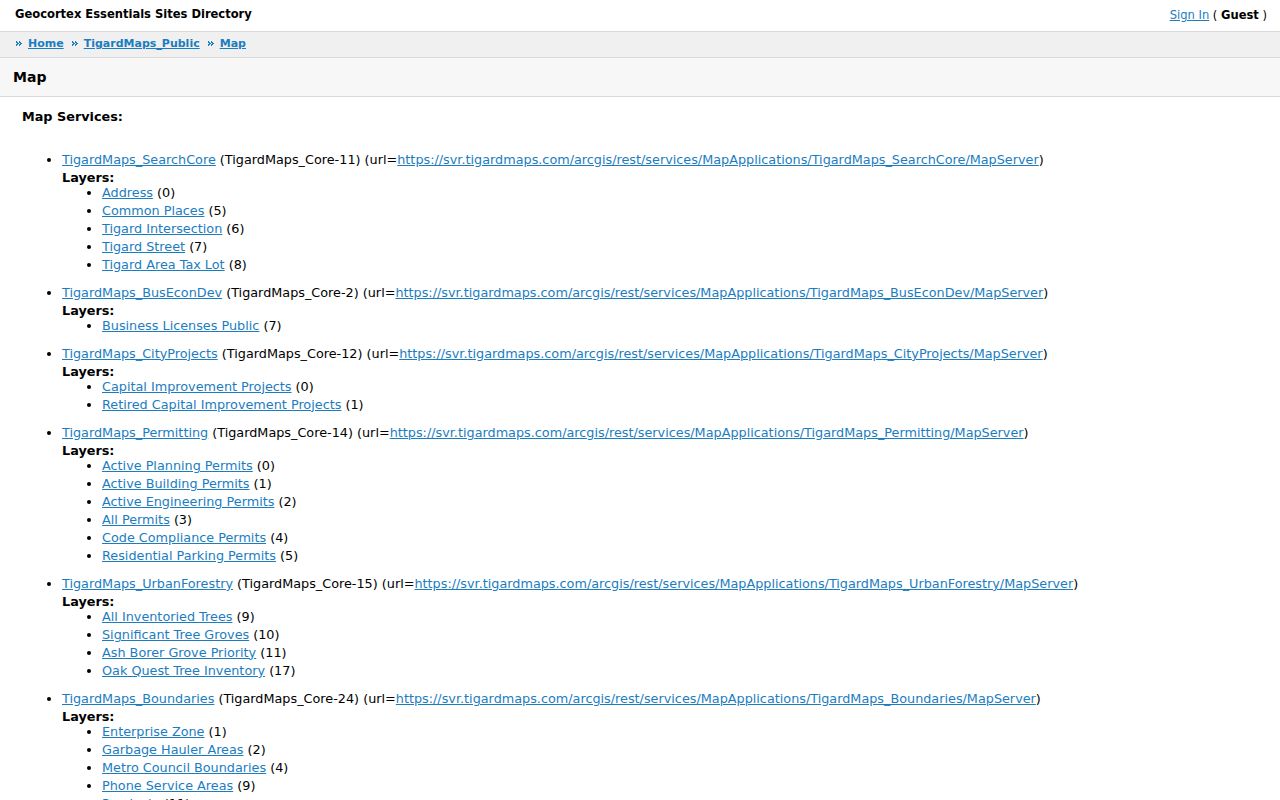This screenshot has height=800, width=1280.
Task: Open the Active Building Permits layer
Action: click(x=175, y=484)
